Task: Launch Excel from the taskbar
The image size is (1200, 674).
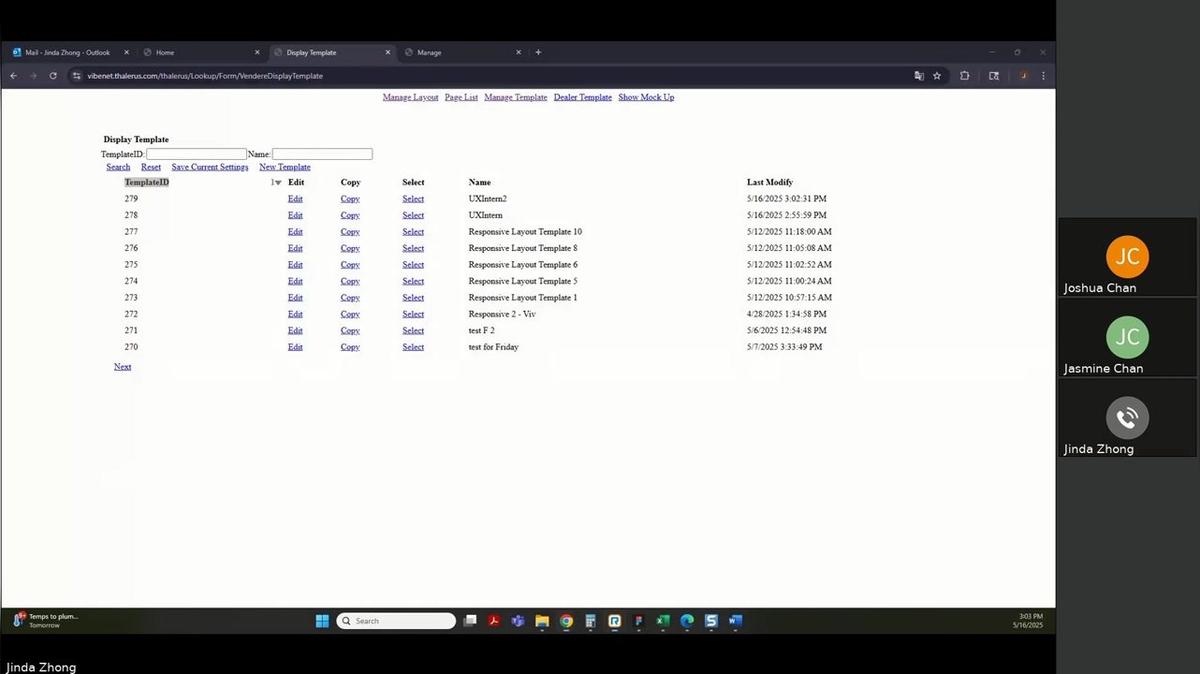Action: pos(662,621)
